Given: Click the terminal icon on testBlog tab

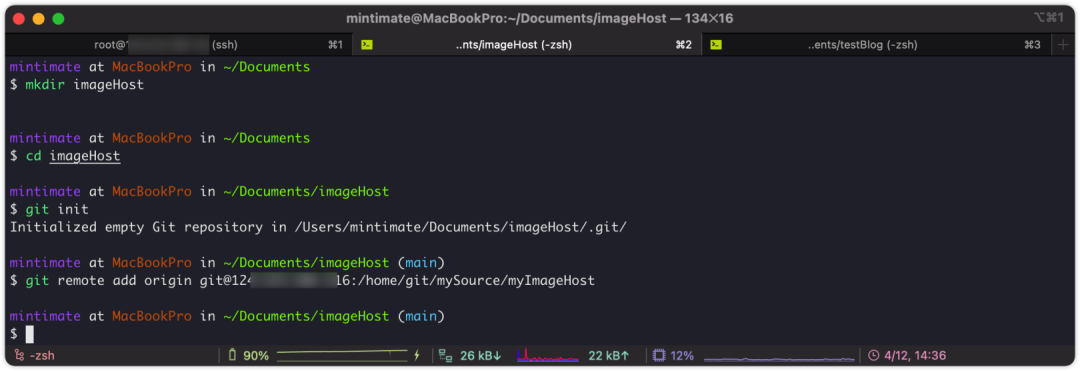Looking at the screenshot, I should coord(716,45).
